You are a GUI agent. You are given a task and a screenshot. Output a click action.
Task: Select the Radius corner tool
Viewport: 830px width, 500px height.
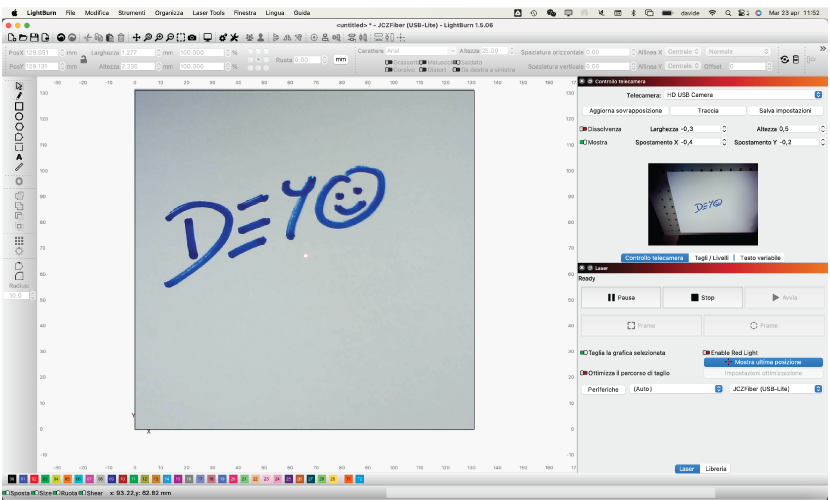(x=19, y=276)
